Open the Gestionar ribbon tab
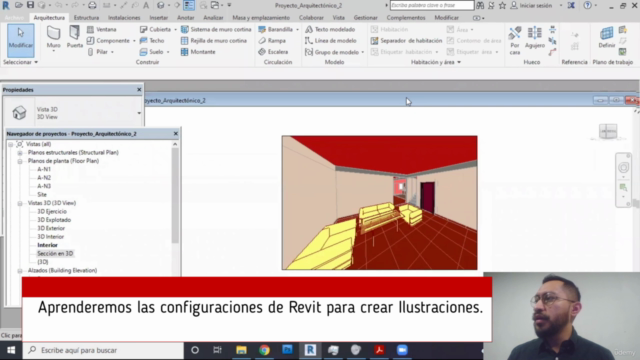Viewport: 640px width, 360px height. click(x=365, y=18)
